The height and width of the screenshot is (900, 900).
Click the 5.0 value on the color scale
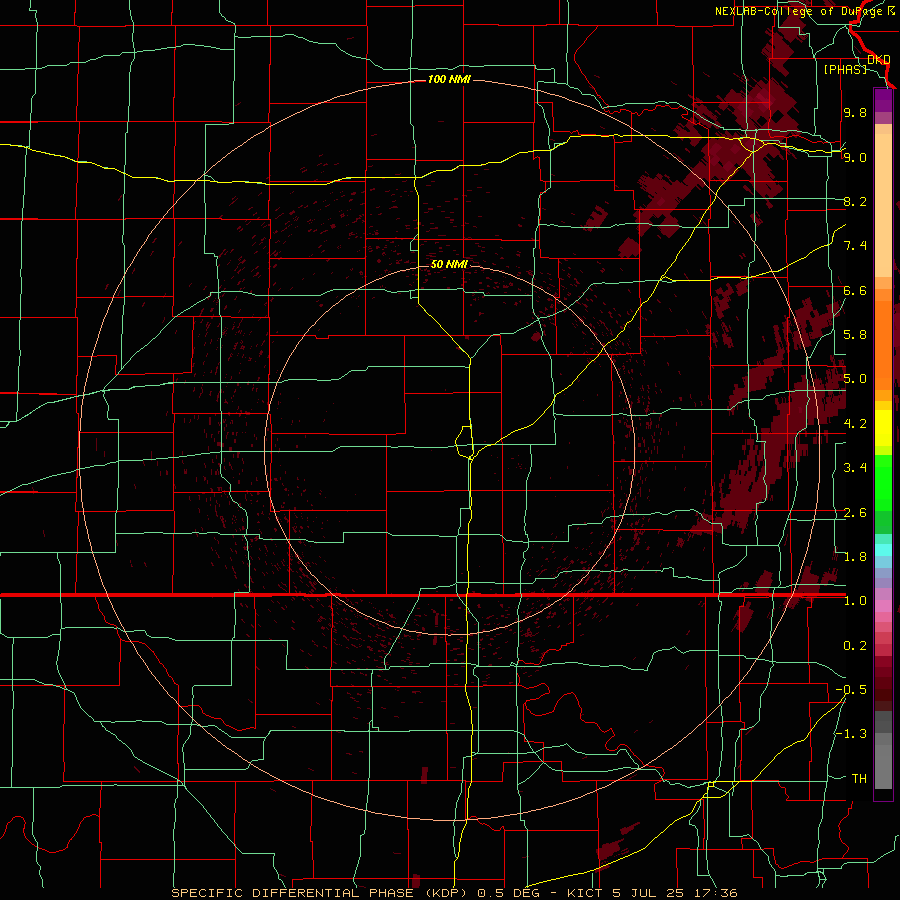[855, 379]
